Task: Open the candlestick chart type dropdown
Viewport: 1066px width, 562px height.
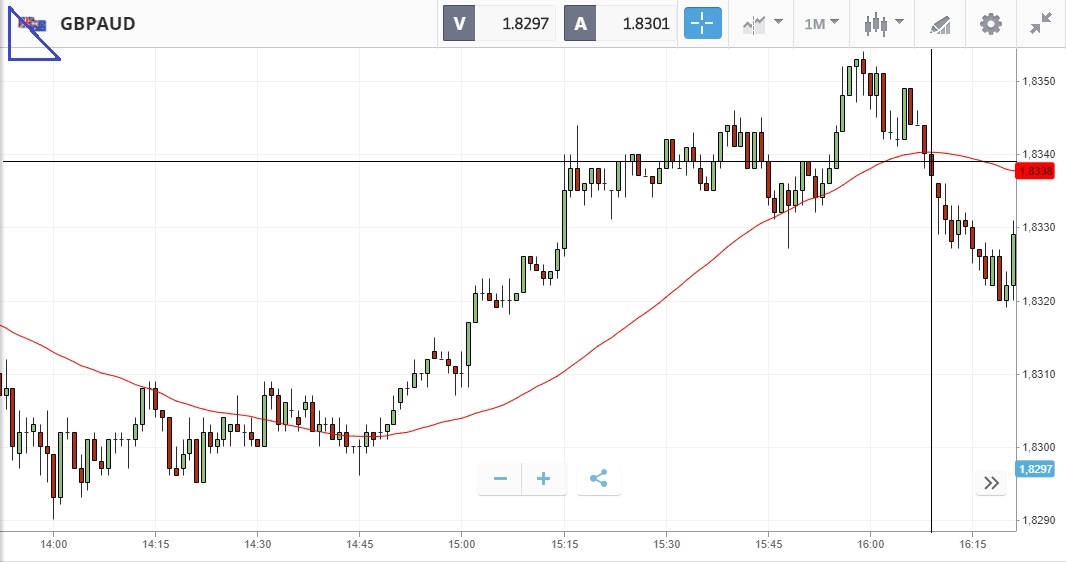Action: click(884, 23)
